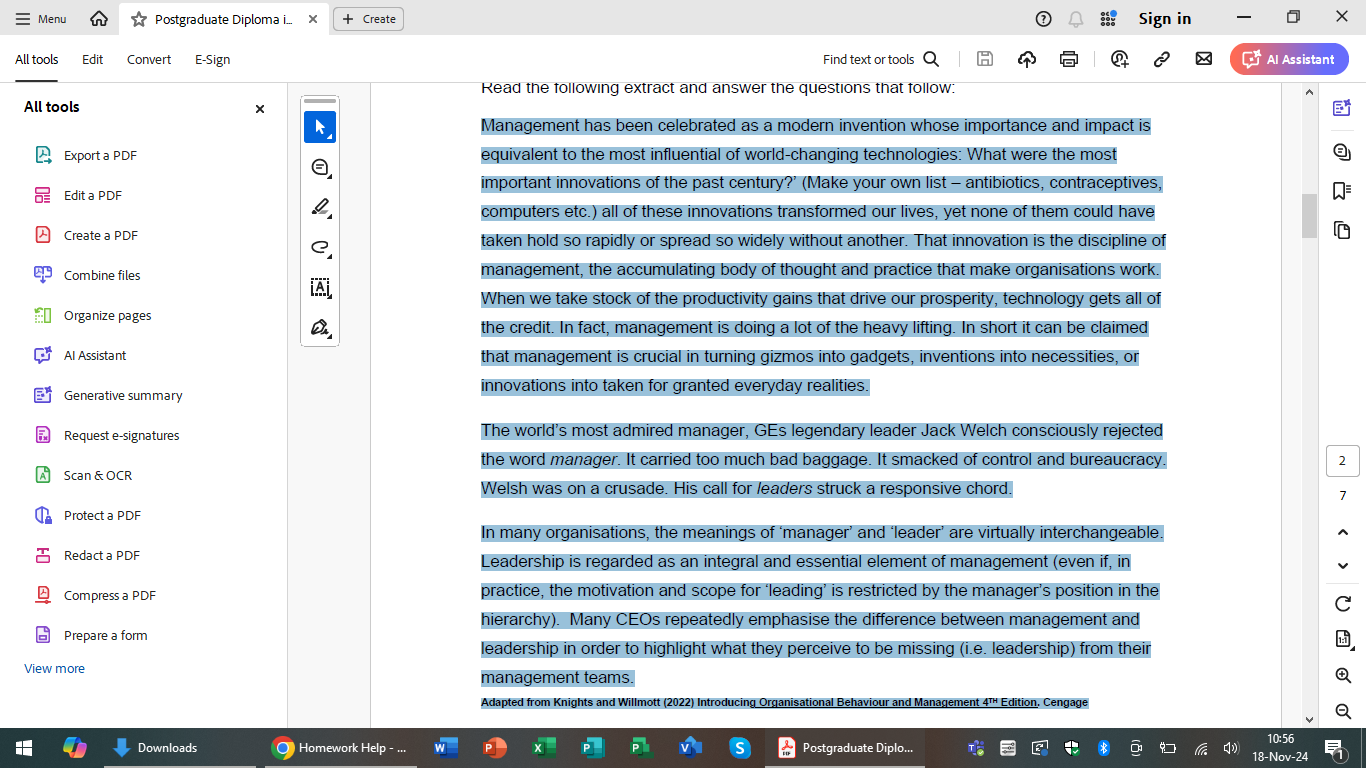Open Skype from the taskbar
This screenshot has height=768, width=1366.
740,748
